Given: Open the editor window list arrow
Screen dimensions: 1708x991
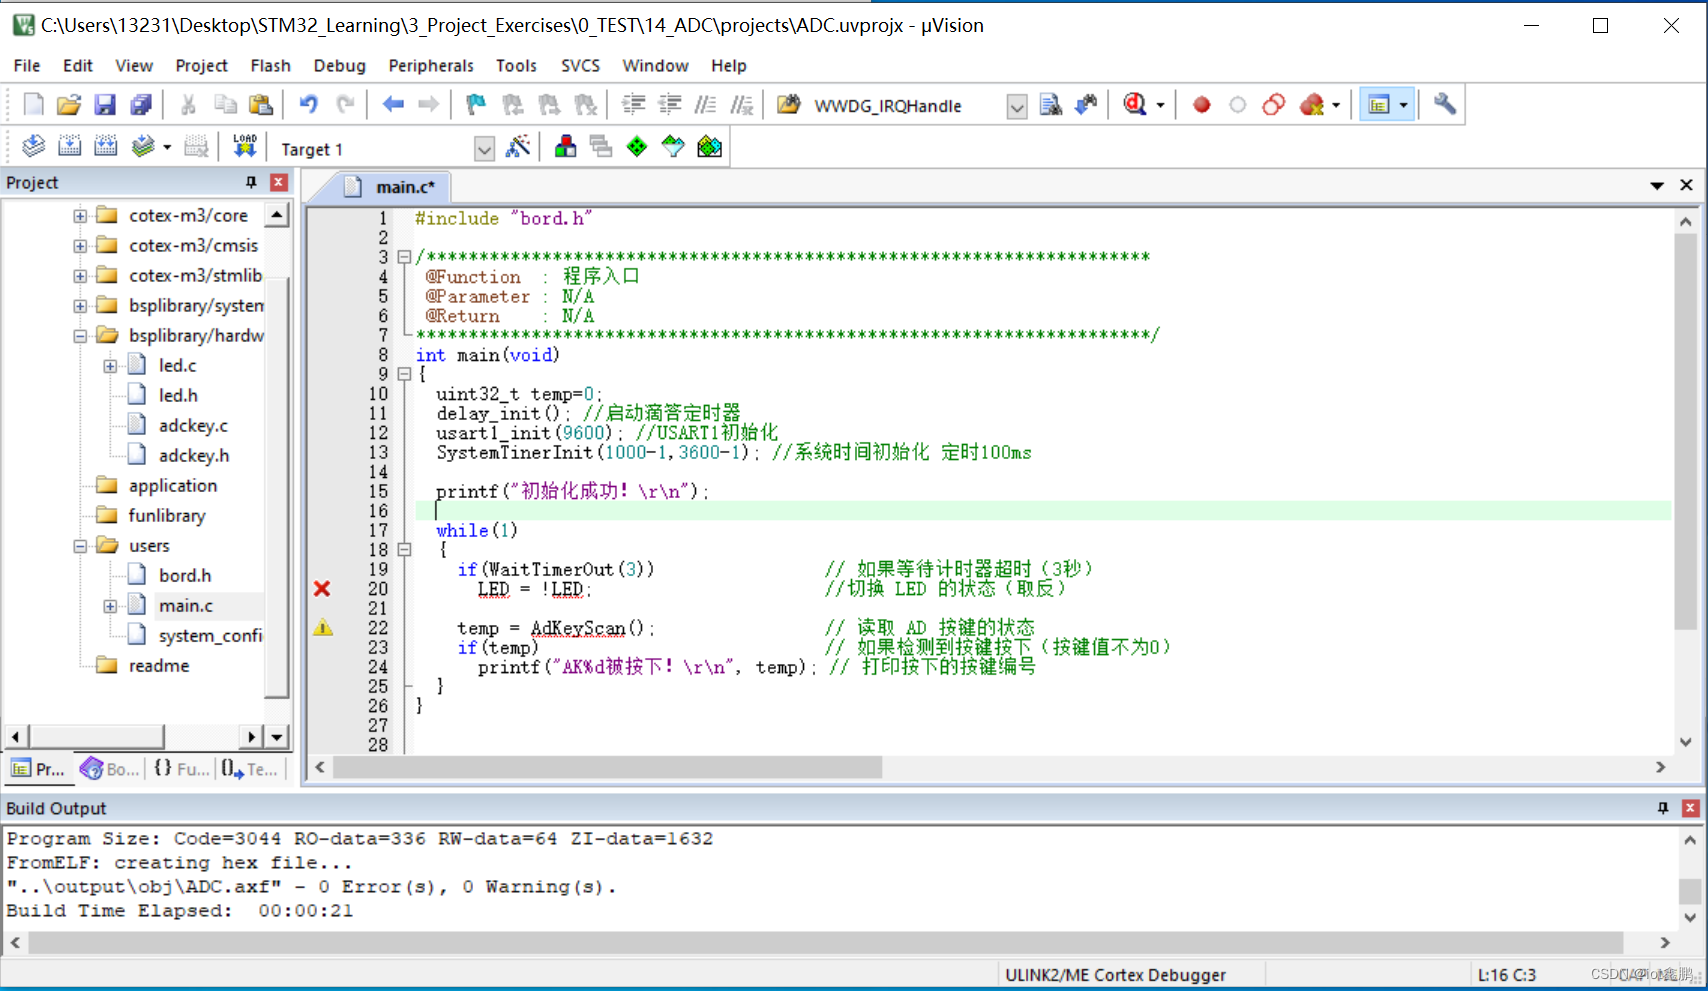Looking at the screenshot, I should [1657, 186].
